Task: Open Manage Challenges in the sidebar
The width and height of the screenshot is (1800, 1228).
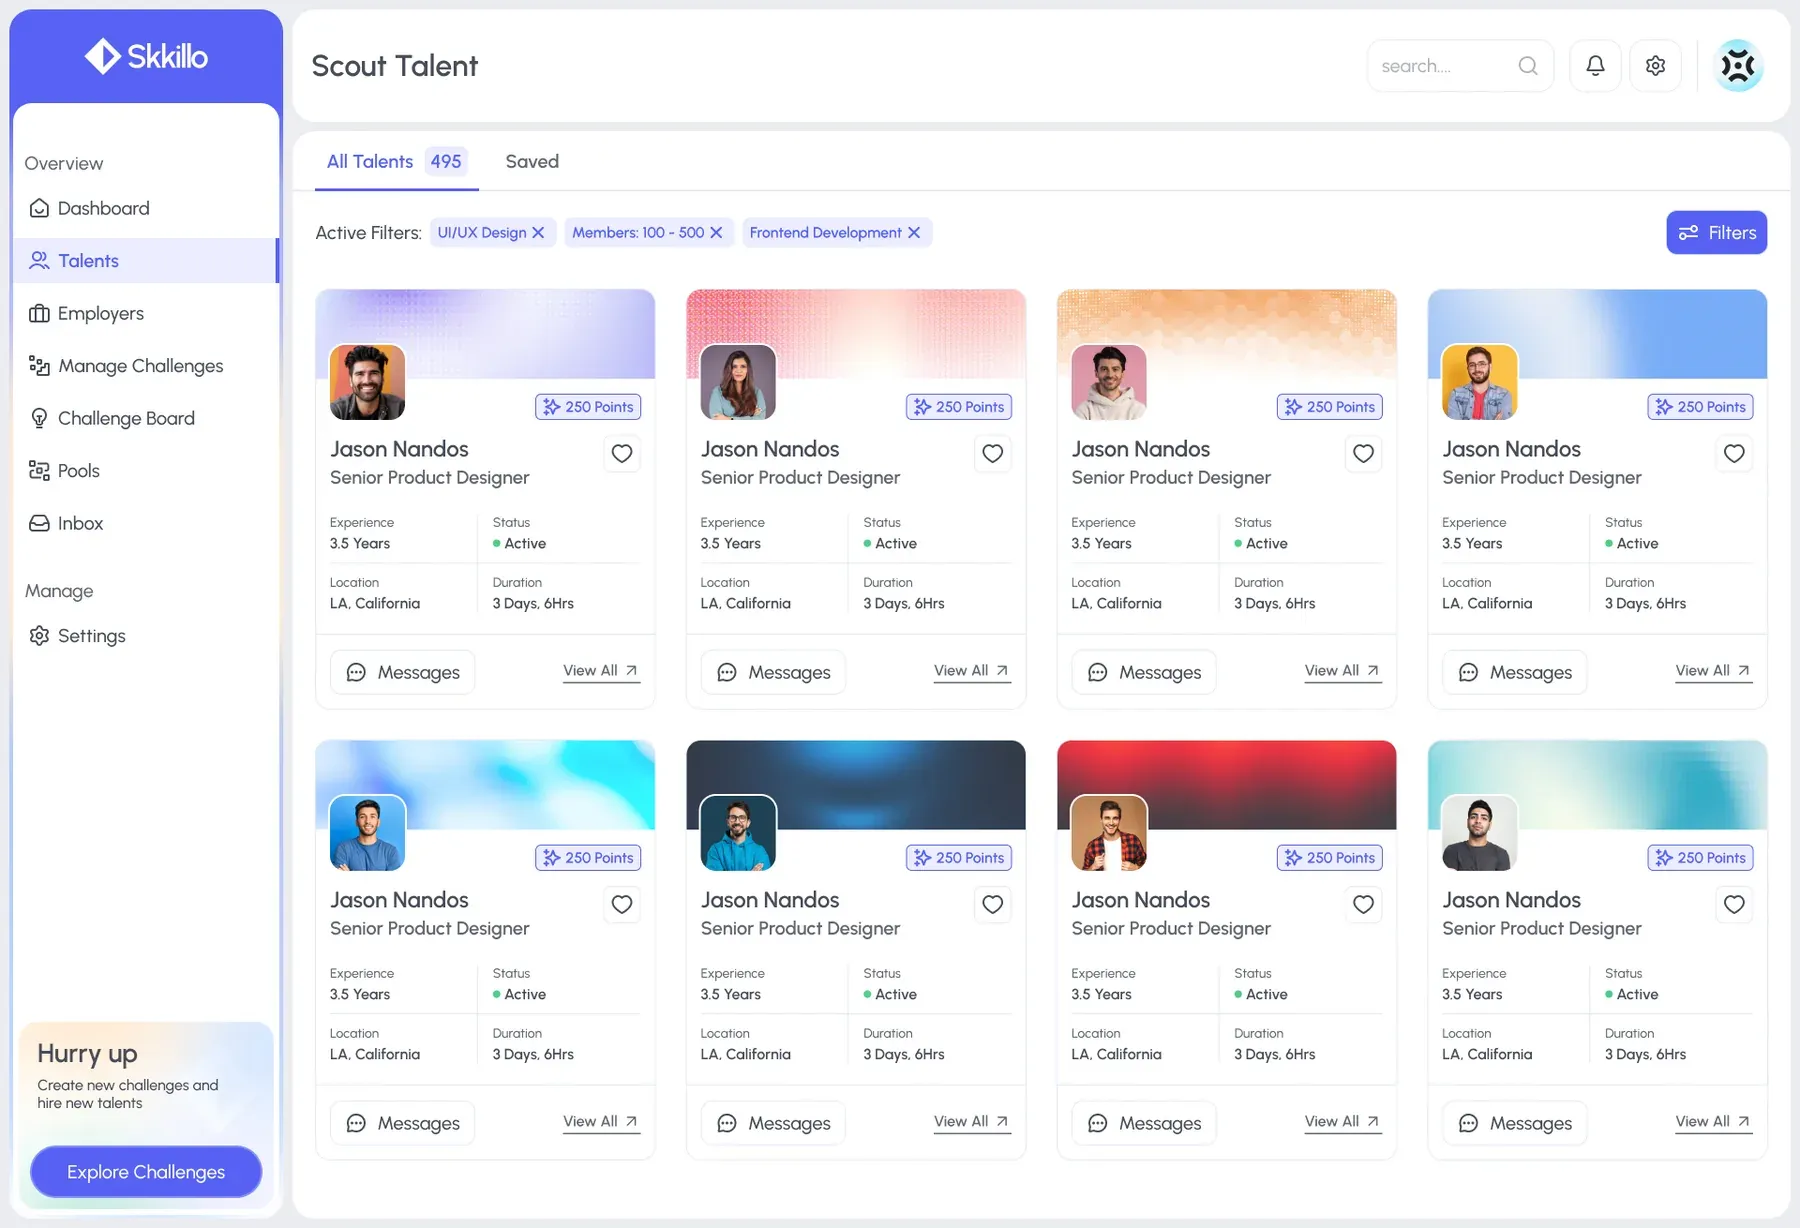Action: (146, 366)
